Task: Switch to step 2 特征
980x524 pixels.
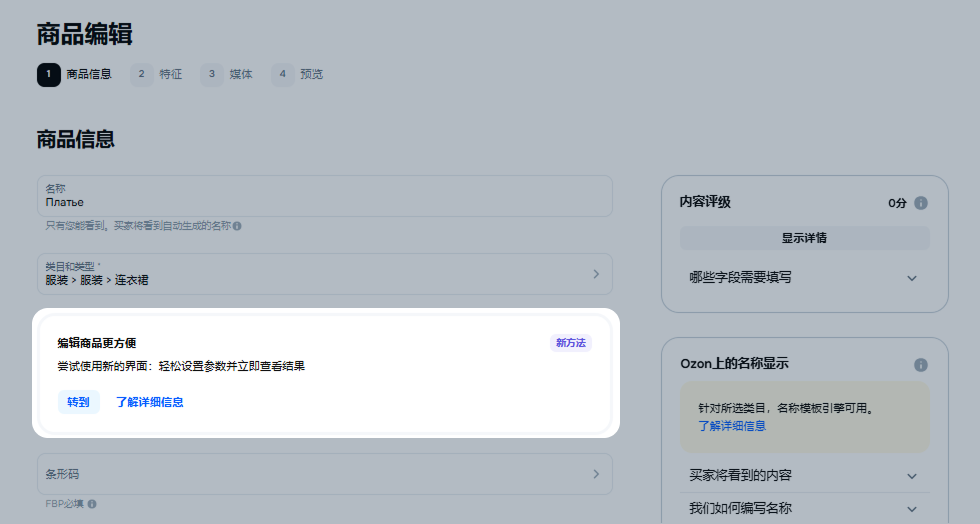Action: tap(157, 74)
